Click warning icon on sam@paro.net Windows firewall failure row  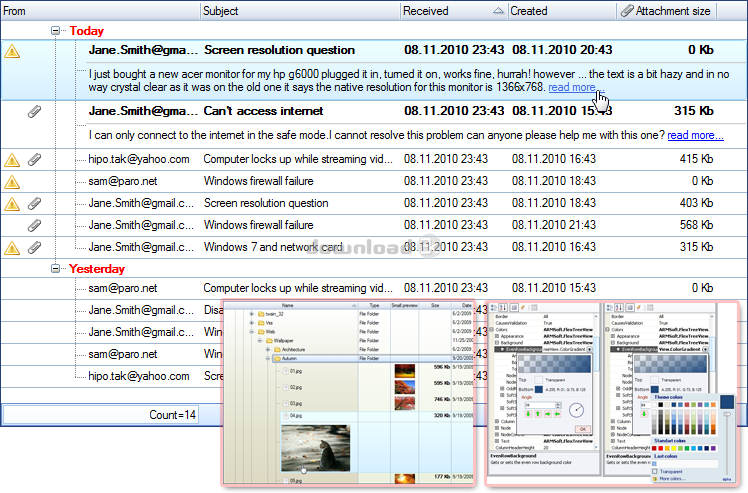point(12,181)
